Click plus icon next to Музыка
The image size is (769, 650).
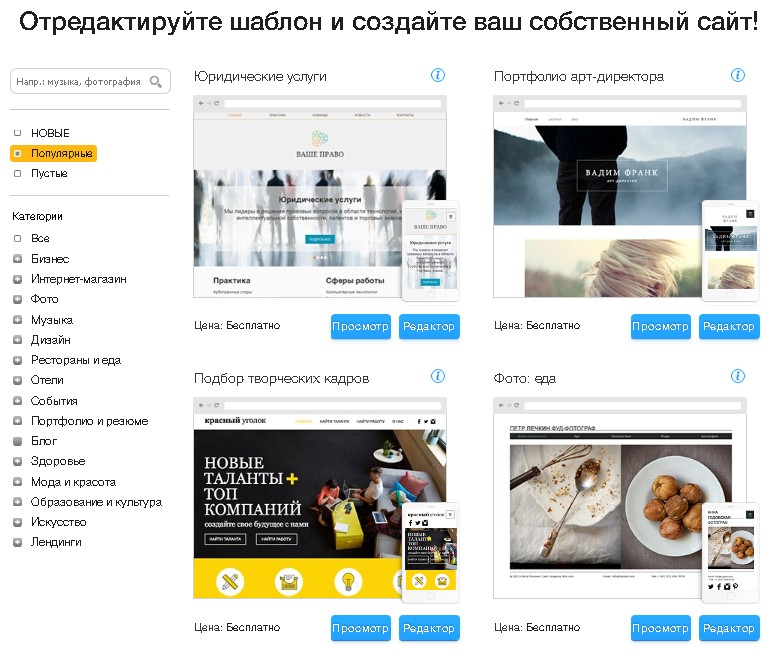[x=18, y=320]
